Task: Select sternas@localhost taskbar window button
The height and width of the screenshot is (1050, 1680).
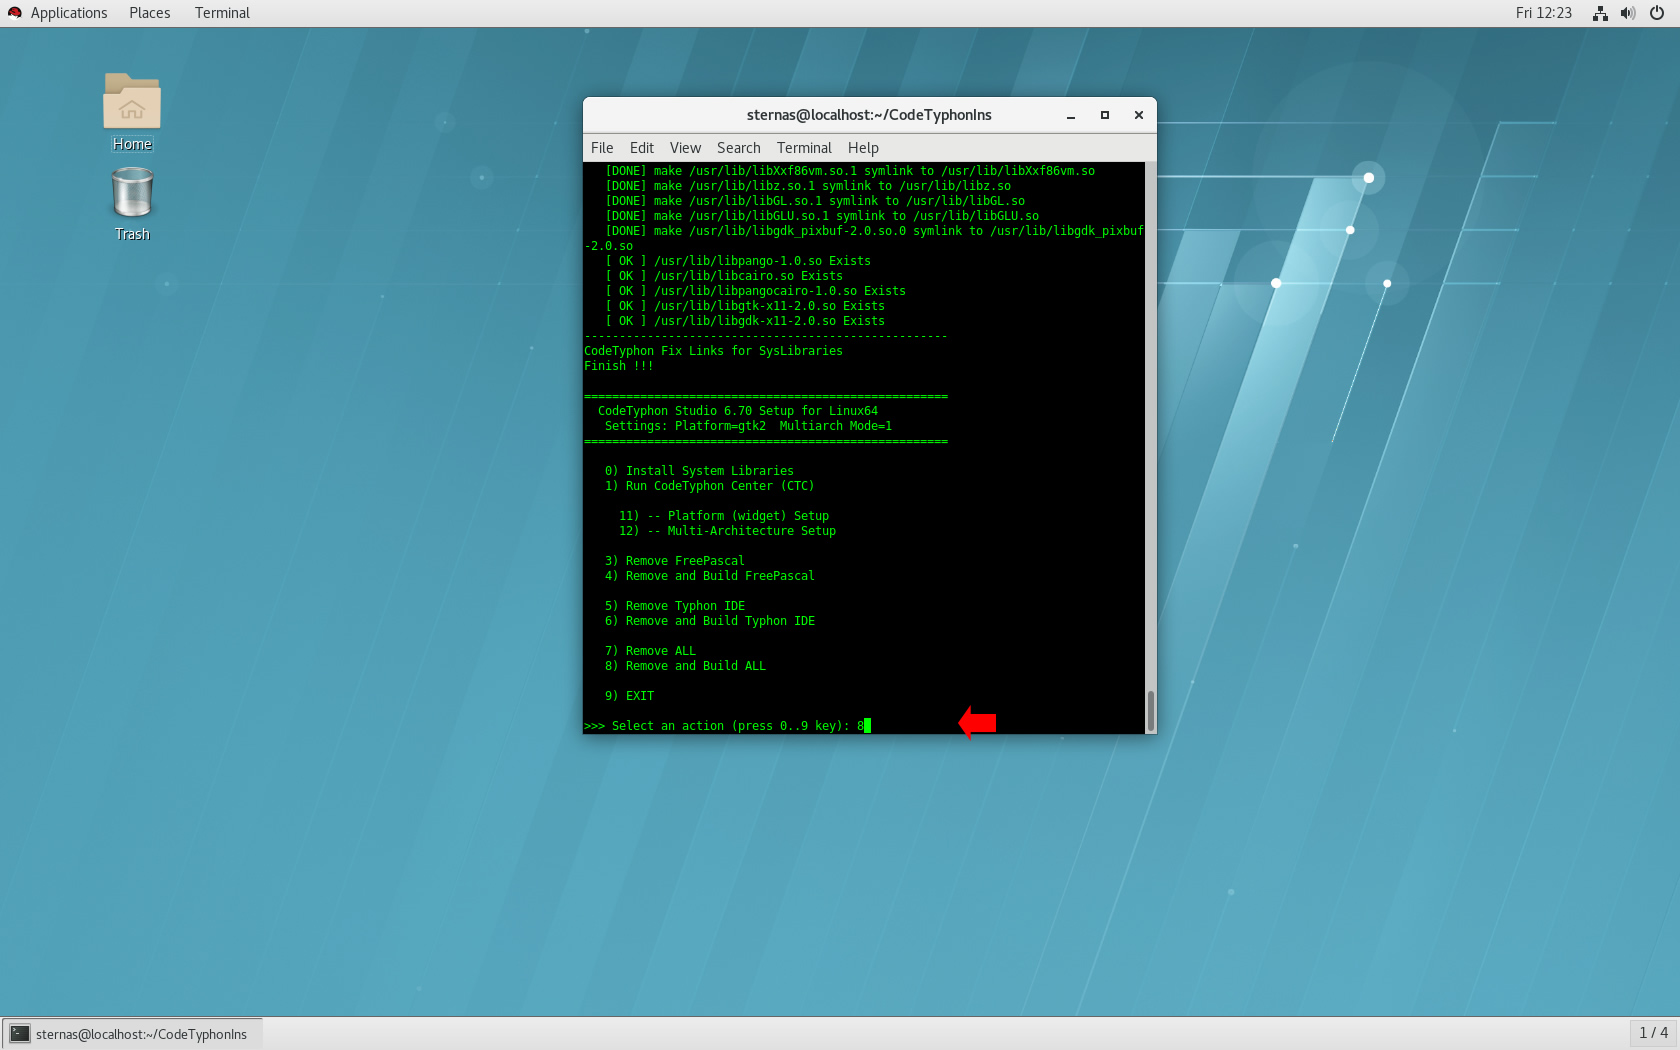Action: click(132, 1034)
